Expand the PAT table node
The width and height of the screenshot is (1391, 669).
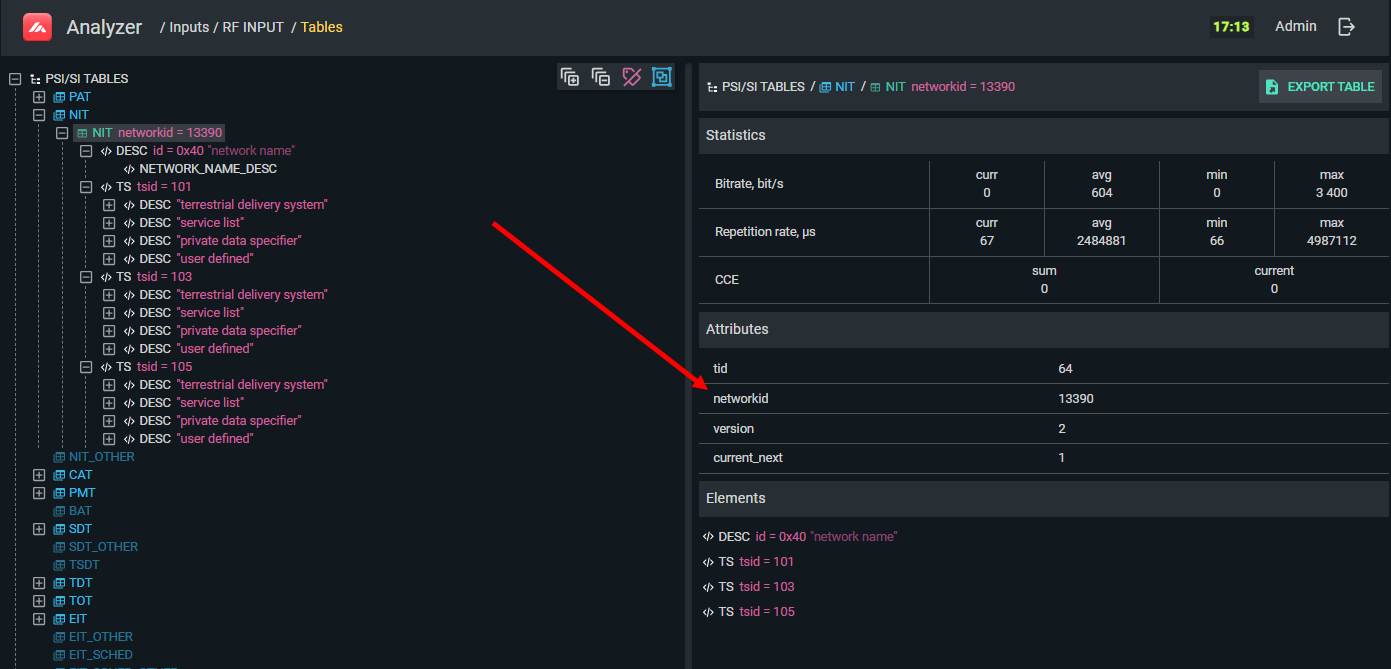coord(39,97)
